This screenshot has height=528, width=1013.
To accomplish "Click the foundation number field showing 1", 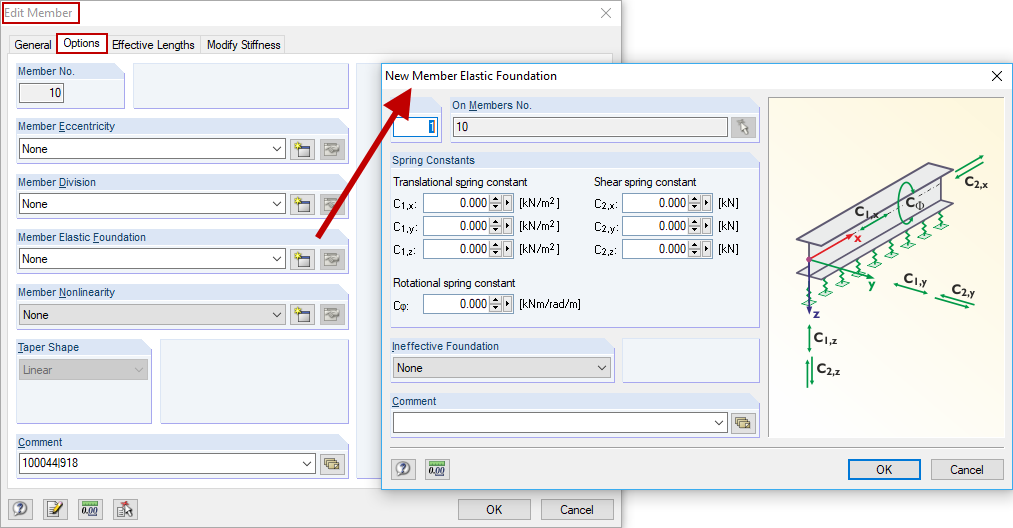I will 415,127.
